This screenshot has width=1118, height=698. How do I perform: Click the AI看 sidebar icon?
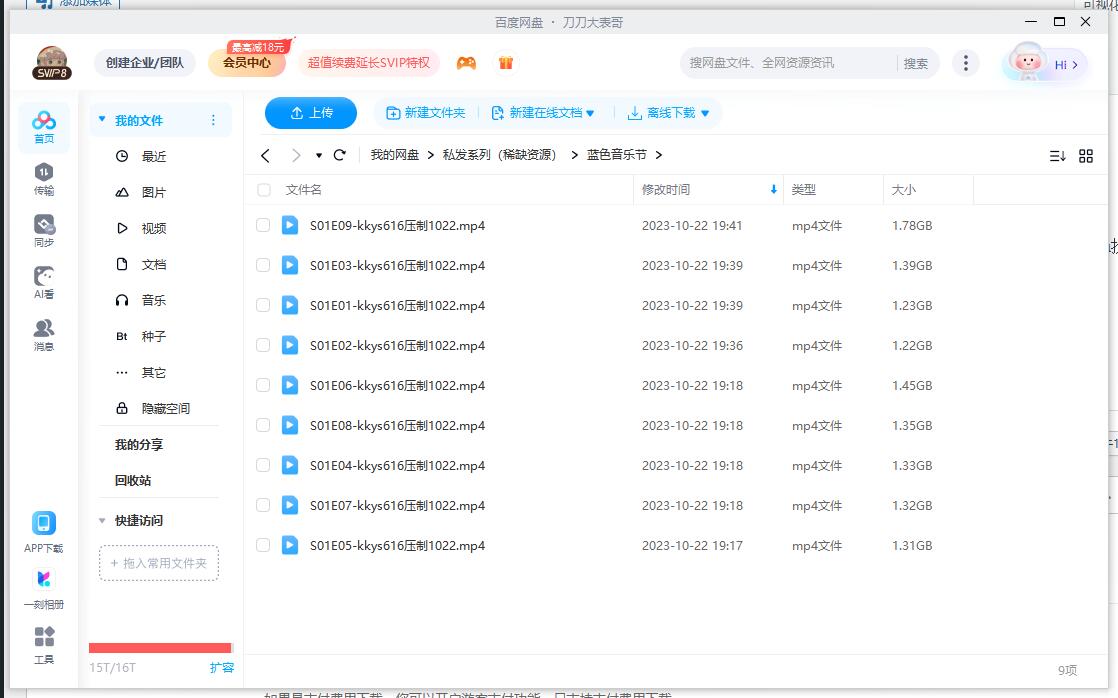click(x=44, y=282)
